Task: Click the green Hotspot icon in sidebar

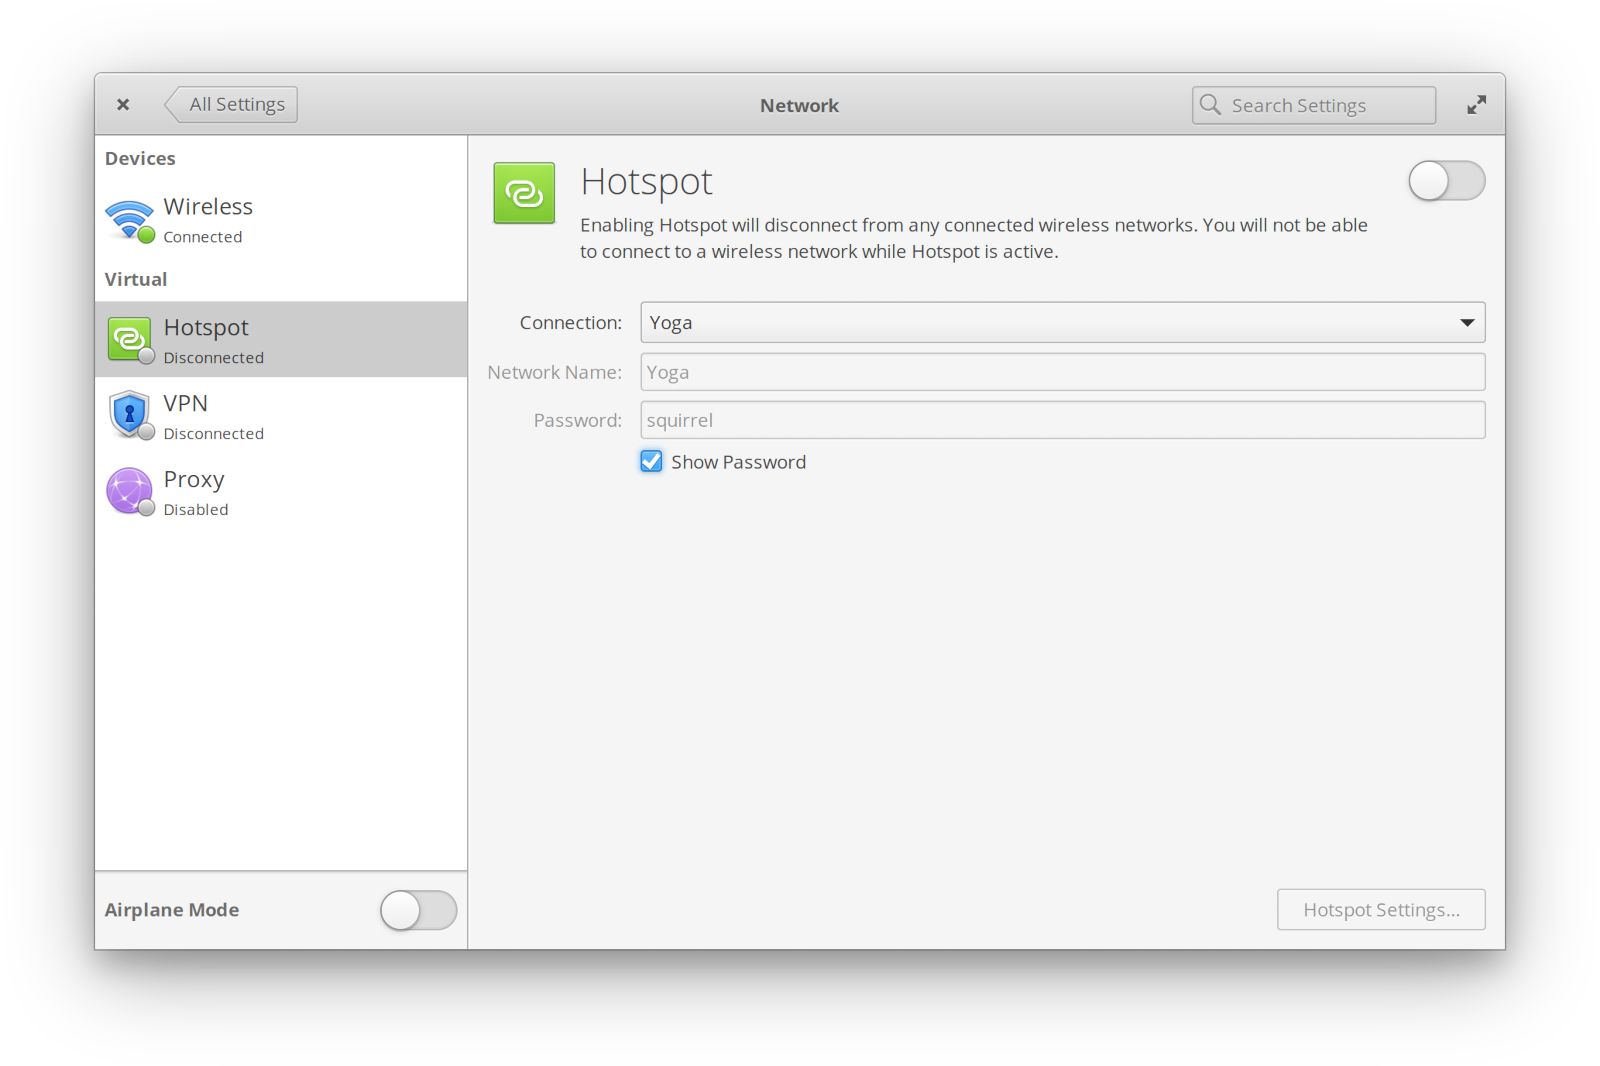Action: tap(129, 340)
